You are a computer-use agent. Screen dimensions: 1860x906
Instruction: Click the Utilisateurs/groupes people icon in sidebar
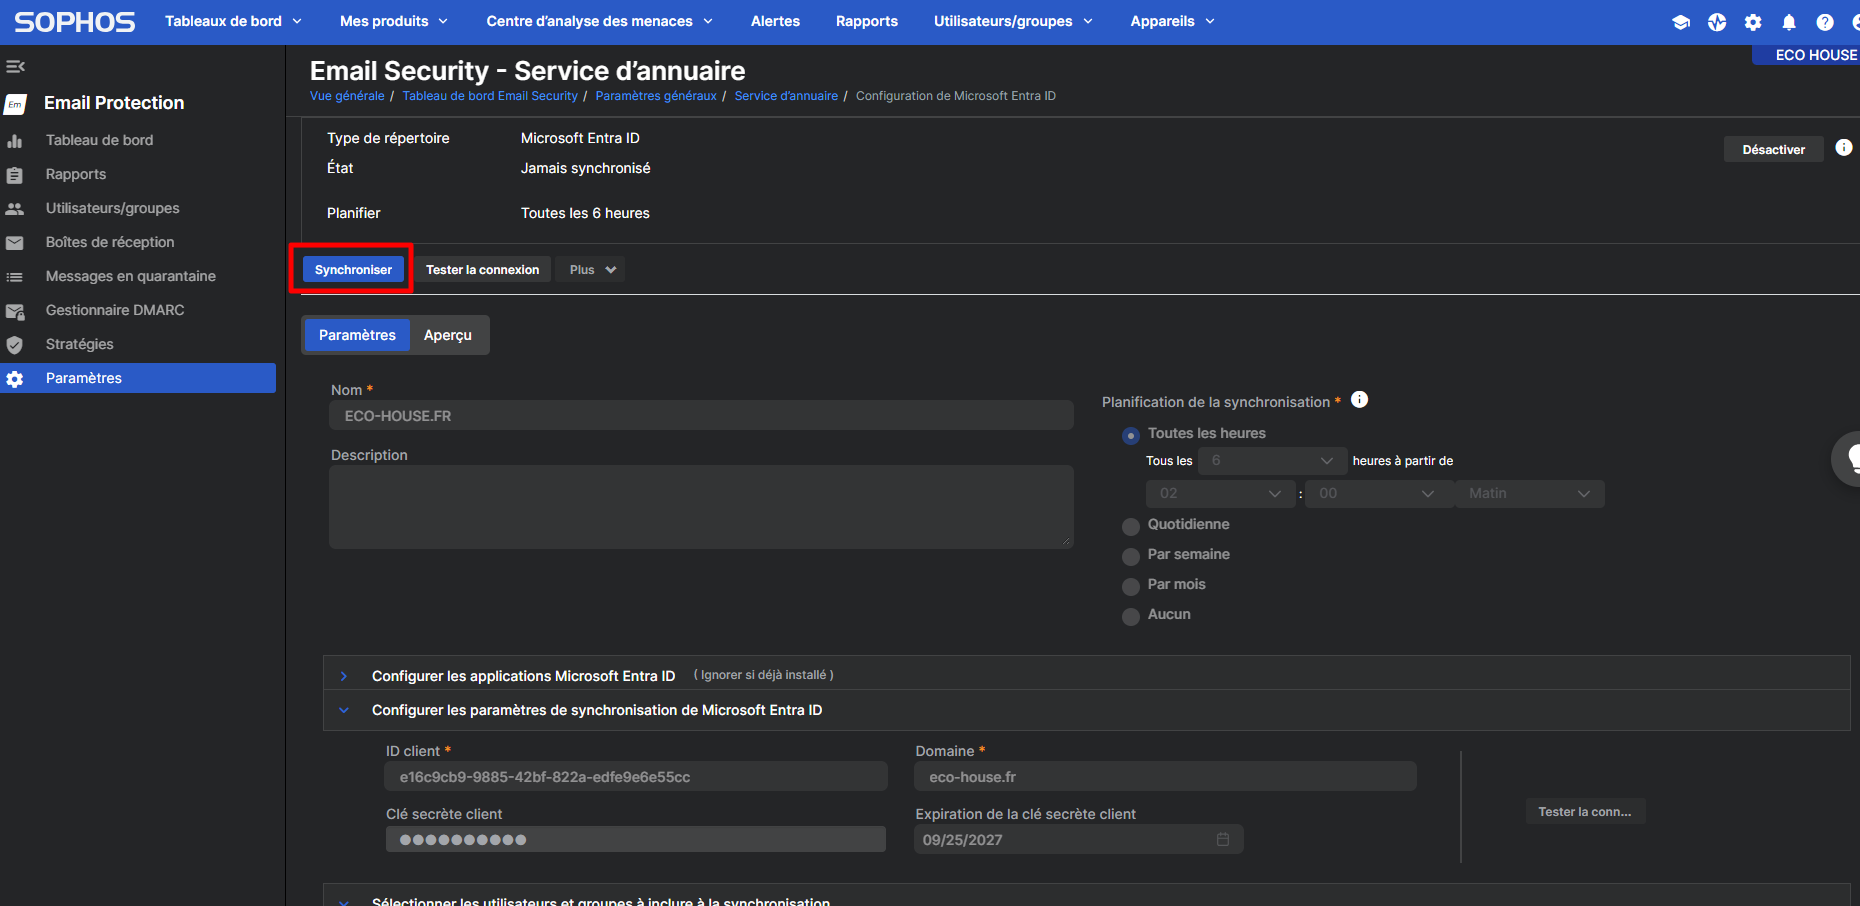14,209
